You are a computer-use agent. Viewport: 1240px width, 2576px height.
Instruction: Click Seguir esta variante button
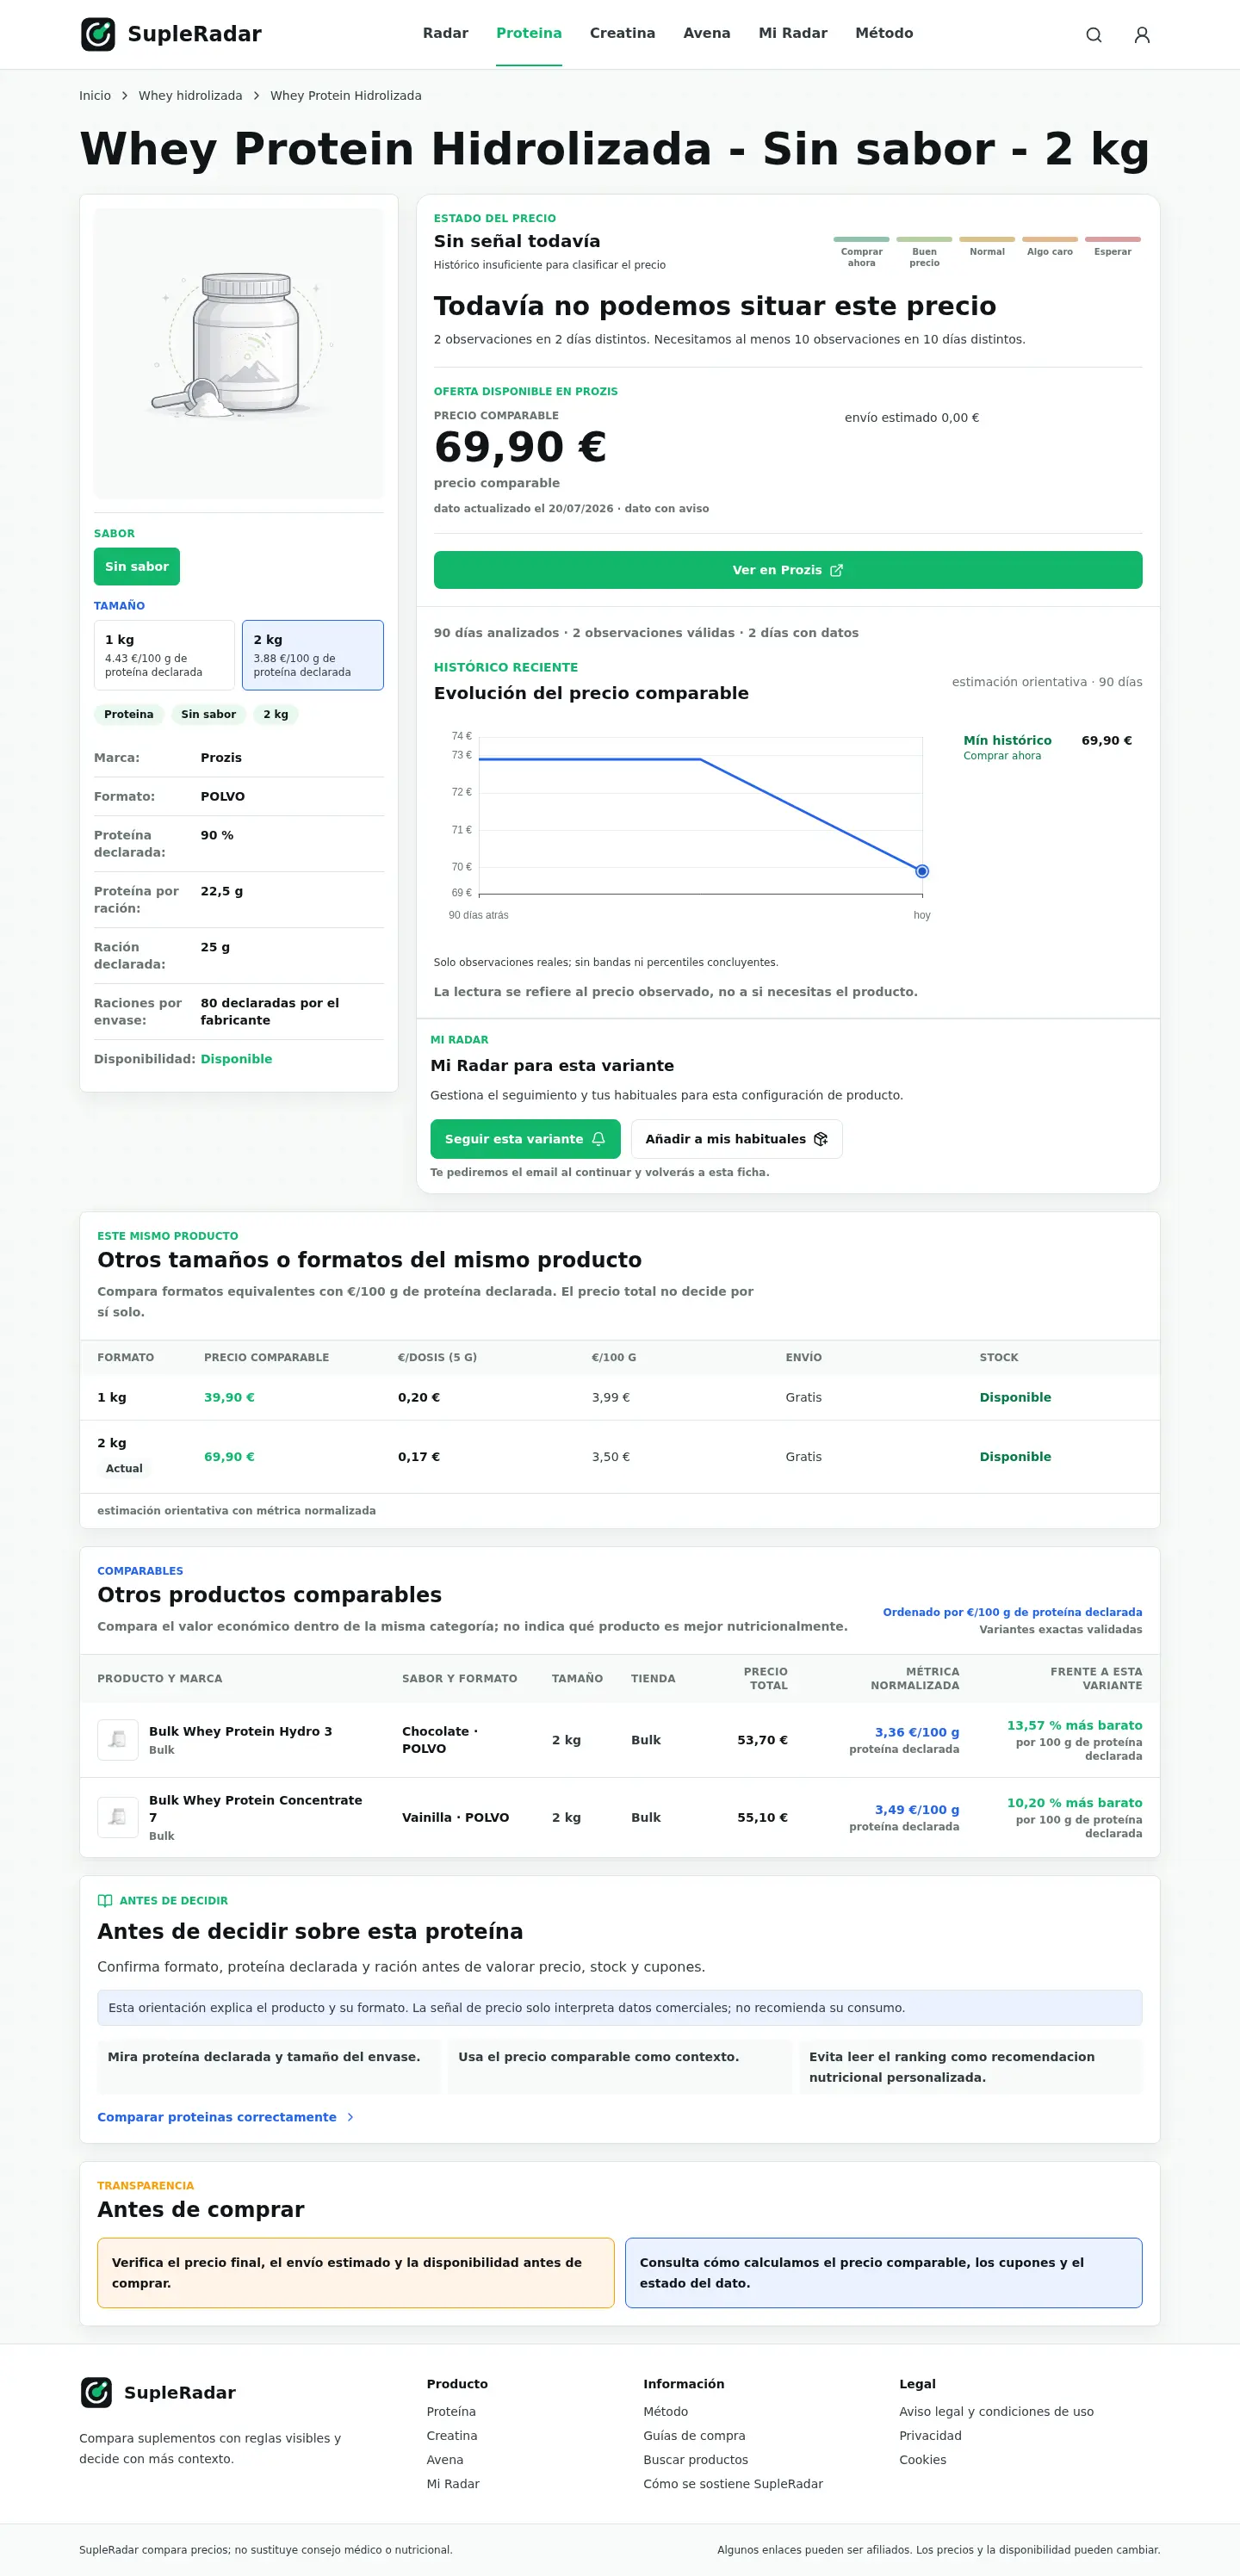point(525,1139)
